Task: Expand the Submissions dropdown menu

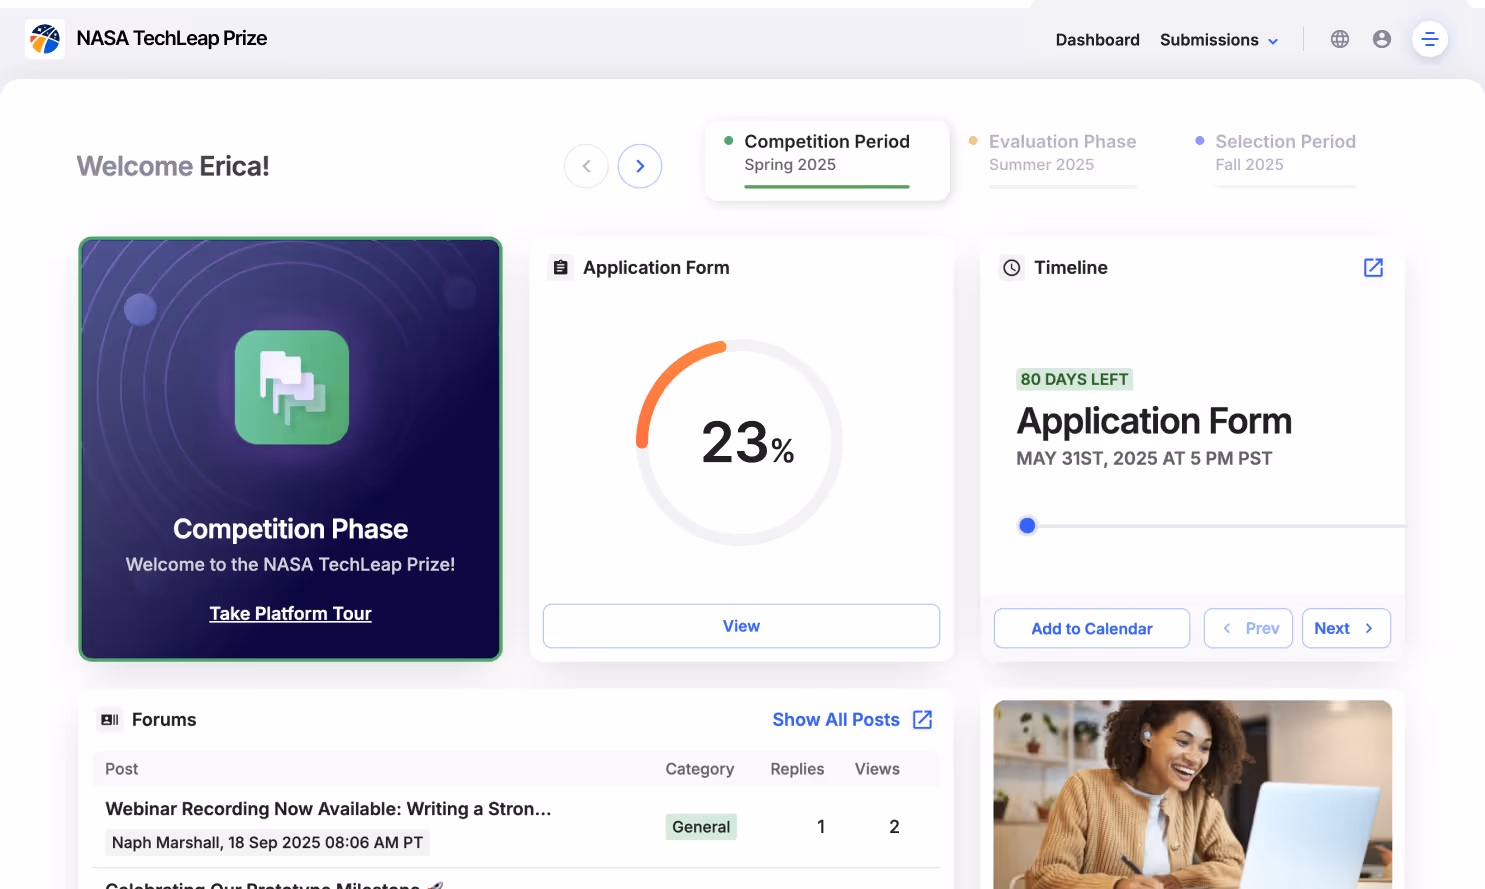Action: [x=1219, y=40]
